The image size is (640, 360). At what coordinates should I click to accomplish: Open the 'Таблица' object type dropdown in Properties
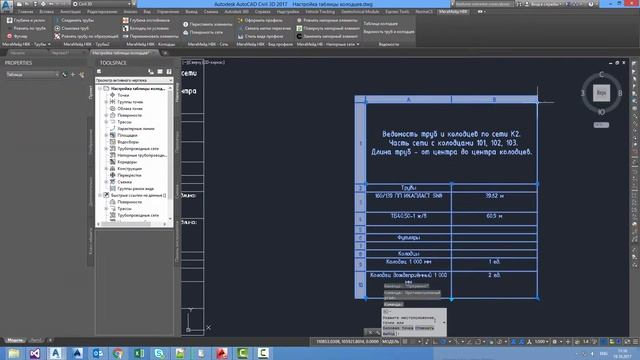(x=32, y=75)
